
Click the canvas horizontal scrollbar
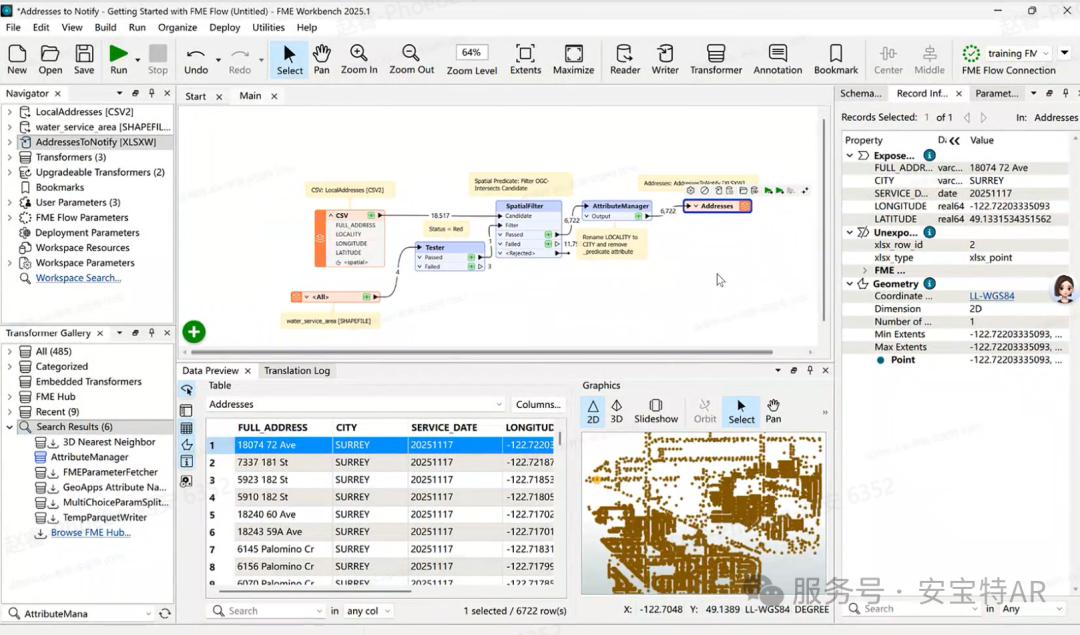481,352
